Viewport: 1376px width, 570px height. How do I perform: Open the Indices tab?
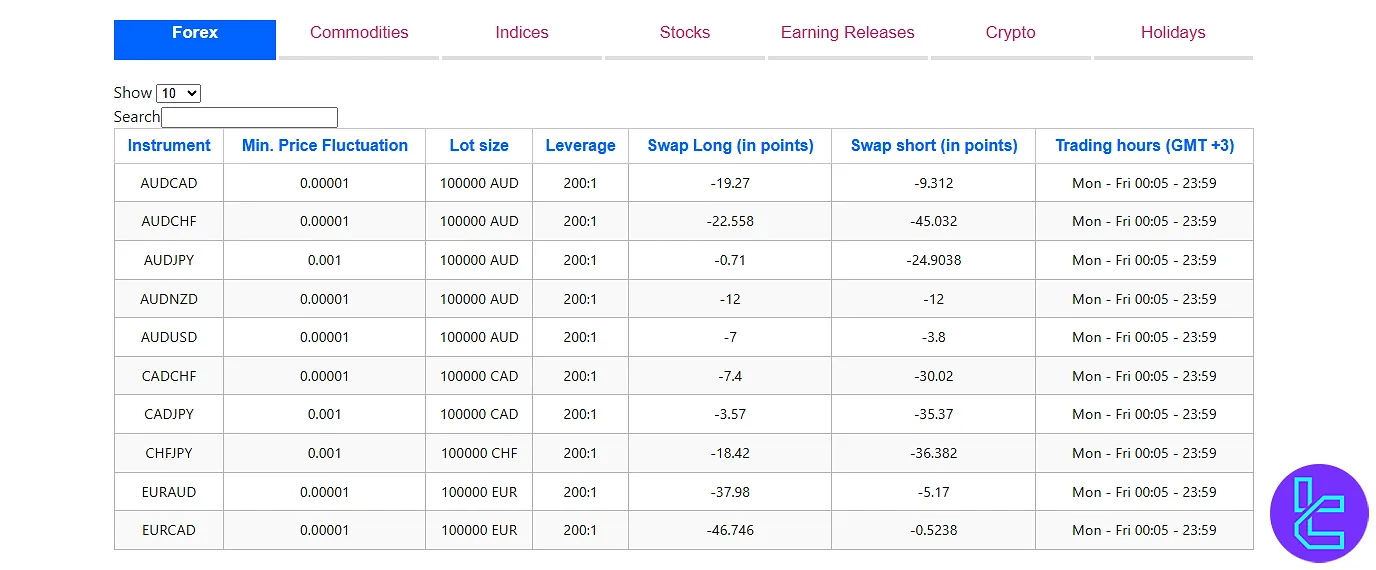pyautogui.click(x=522, y=33)
